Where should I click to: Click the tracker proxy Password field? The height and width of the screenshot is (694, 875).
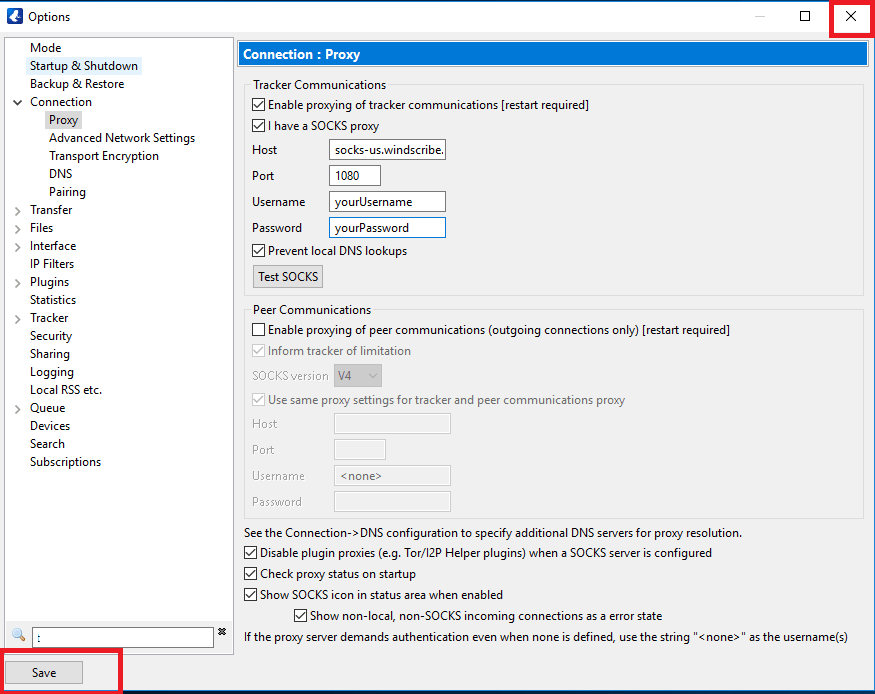(x=387, y=228)
